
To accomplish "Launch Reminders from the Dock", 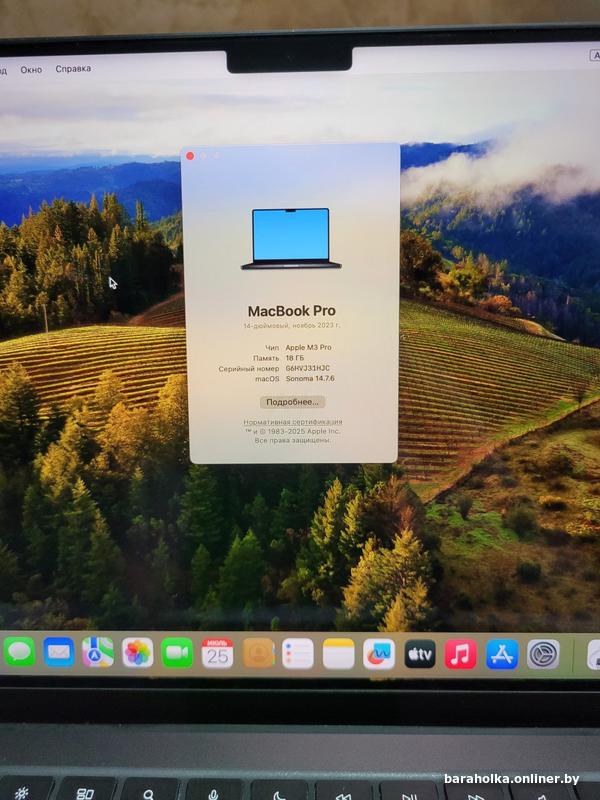I will [x=298, y=654].
